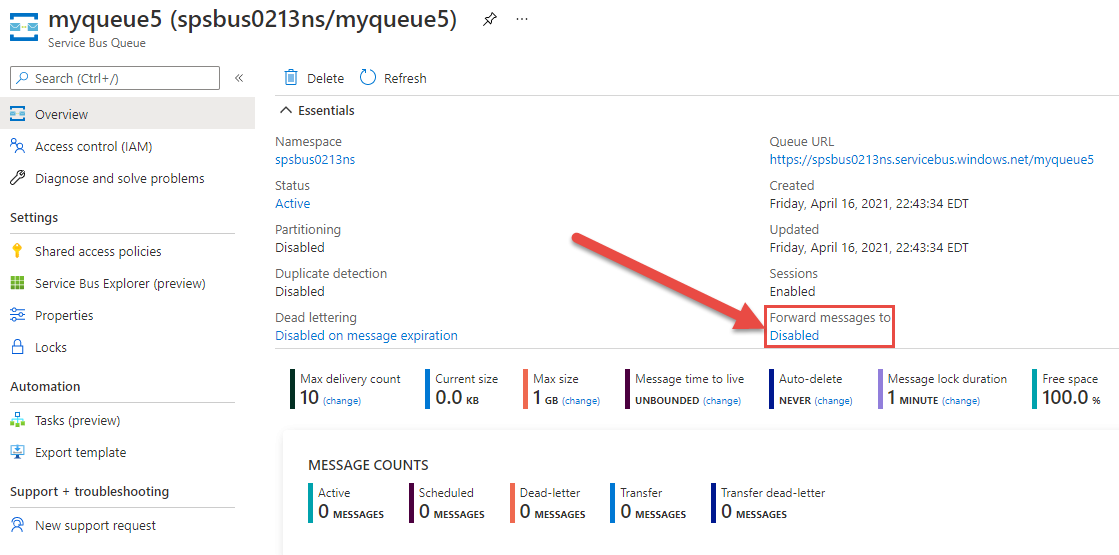
Task: Click the Sessions Enabled value
Action: click(x=792, y=291)
